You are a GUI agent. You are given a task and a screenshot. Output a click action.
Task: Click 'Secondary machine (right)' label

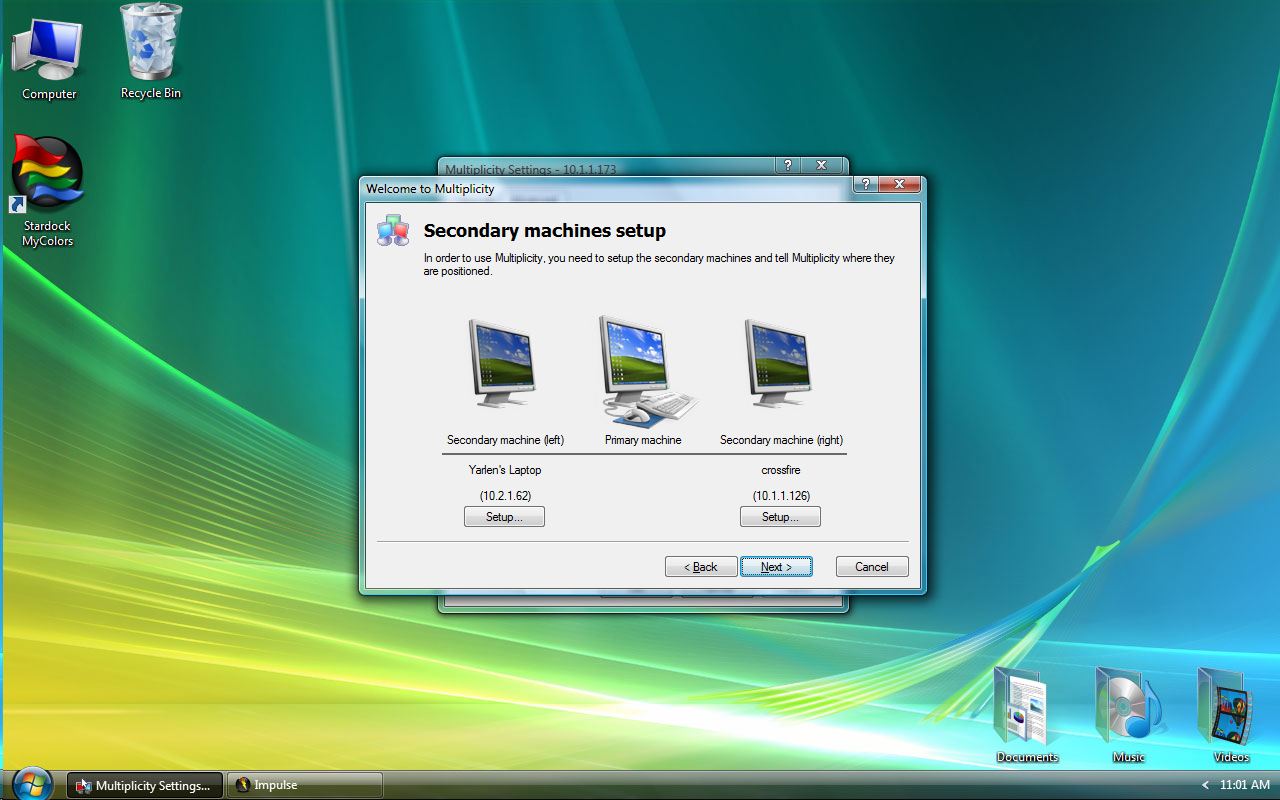coord(781,440)
